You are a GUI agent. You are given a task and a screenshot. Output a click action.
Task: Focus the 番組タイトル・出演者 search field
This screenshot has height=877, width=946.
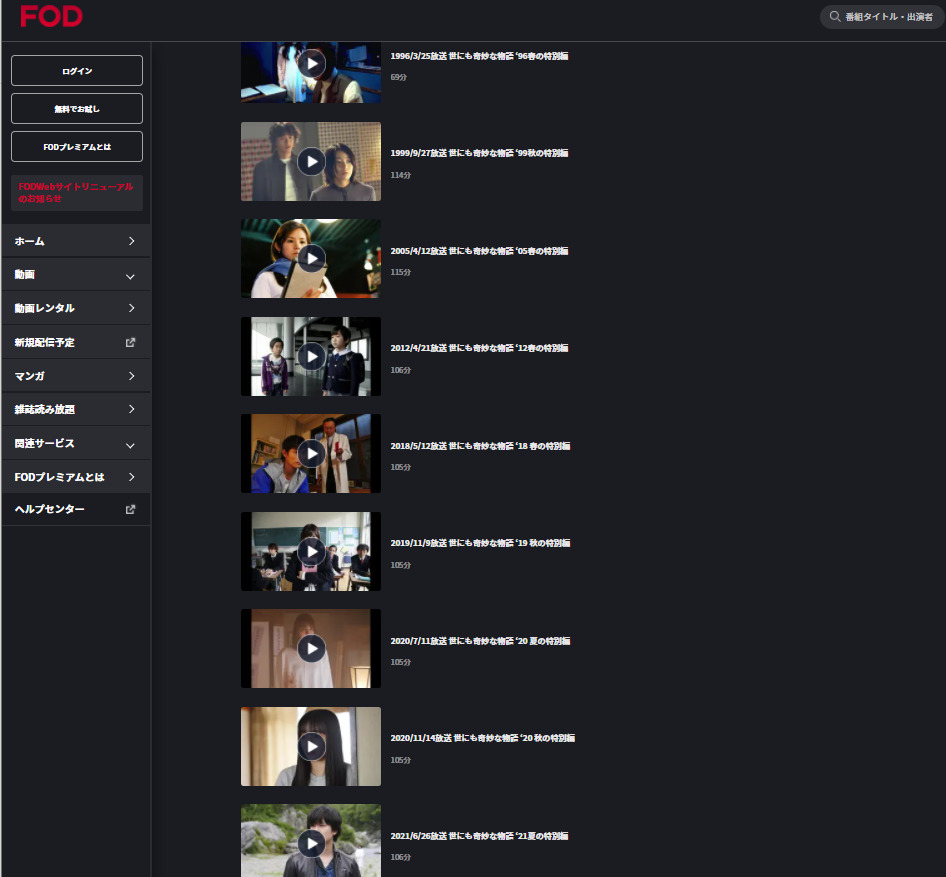tap(888, 17)
